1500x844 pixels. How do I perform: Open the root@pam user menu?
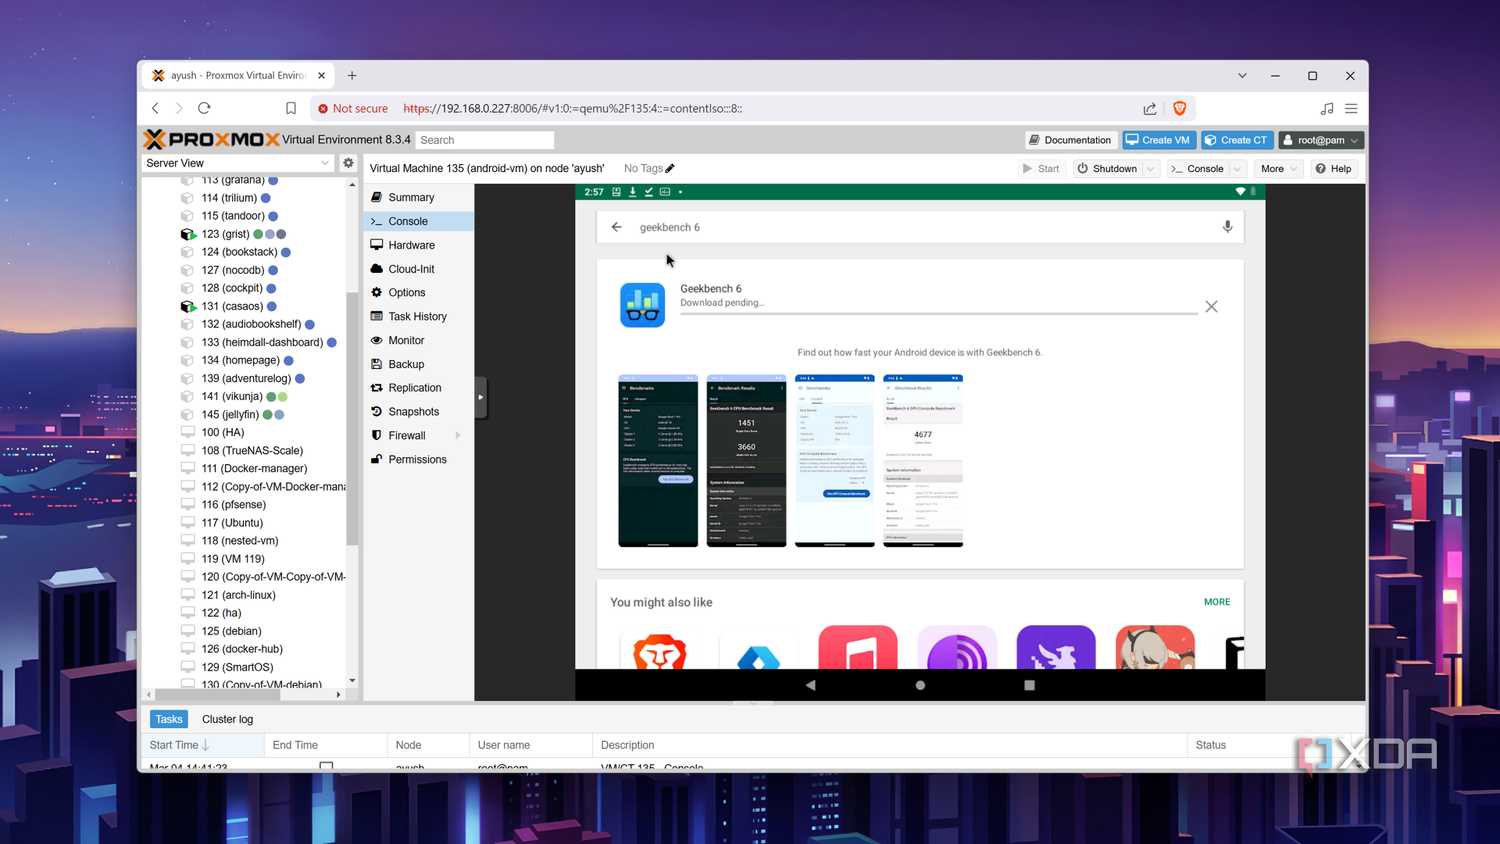tap(1321, 140)
